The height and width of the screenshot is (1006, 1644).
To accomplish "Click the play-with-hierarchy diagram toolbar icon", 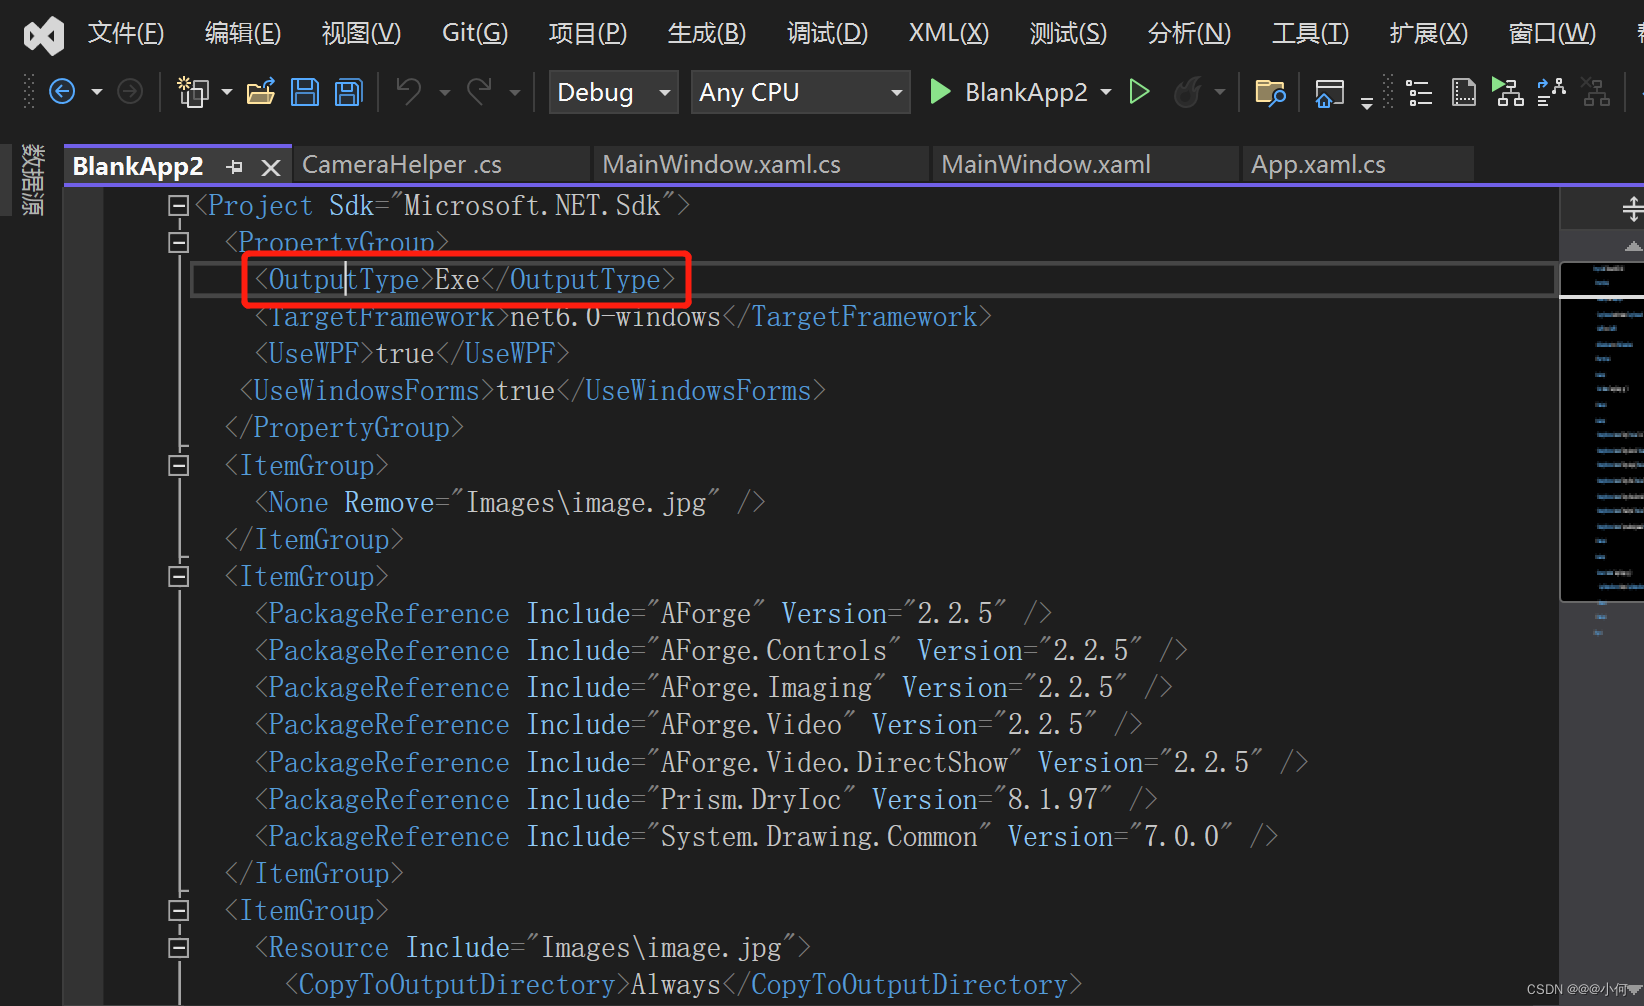I will pos(1507,92).
